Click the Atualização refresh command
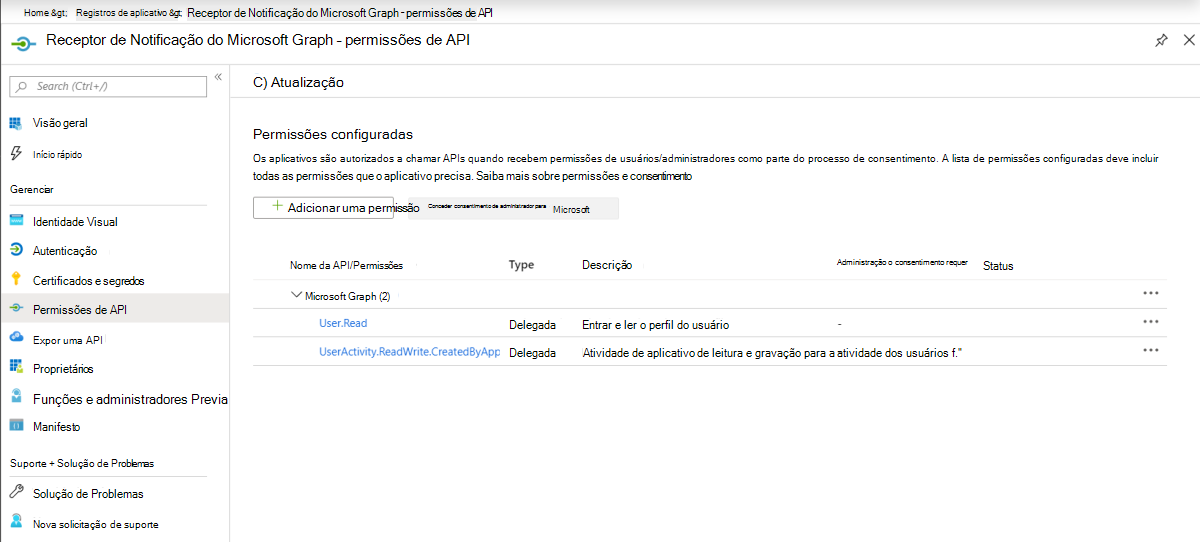Viewport: 1200px width, 542px height. (298, 83)
